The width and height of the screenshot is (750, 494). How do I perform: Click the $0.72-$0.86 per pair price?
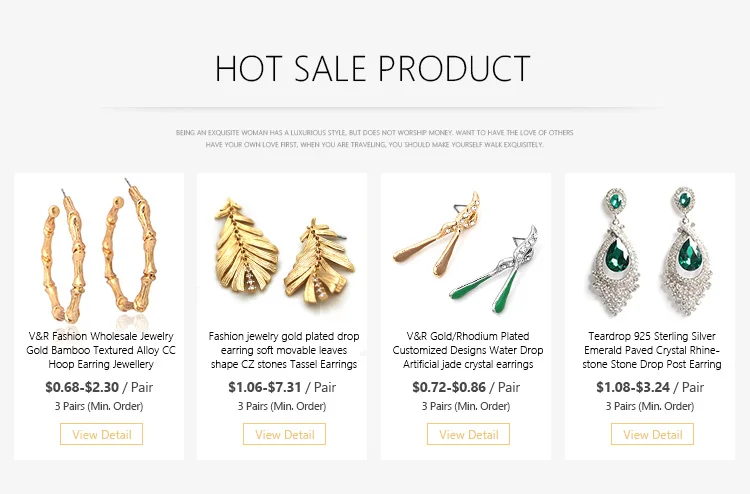coord(466,387)
